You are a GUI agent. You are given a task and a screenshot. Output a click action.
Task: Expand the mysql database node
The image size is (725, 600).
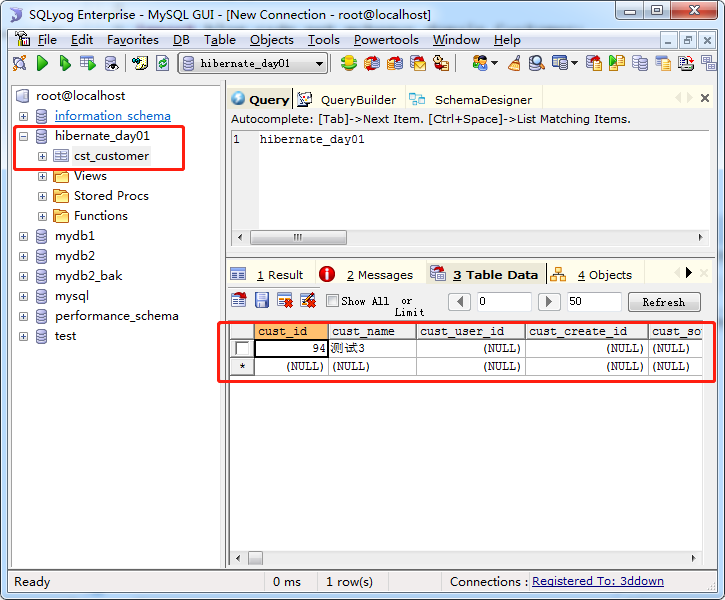click(24, 296)
